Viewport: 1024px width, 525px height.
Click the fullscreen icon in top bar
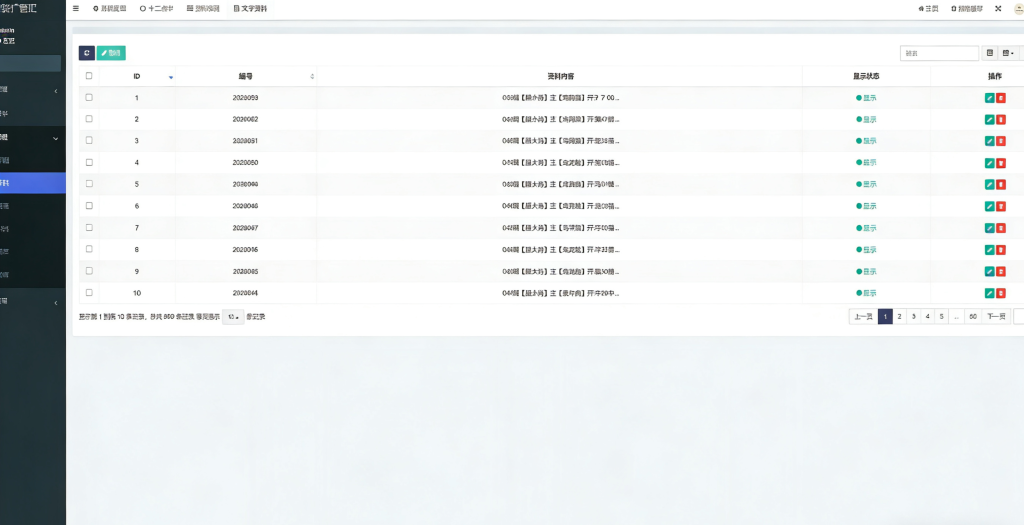click(x=998, y=8)
